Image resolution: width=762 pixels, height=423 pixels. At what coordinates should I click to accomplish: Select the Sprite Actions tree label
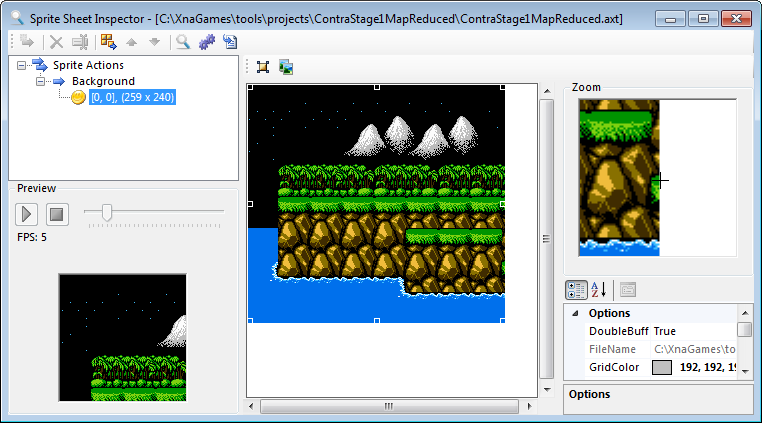(x=88, y=65)
